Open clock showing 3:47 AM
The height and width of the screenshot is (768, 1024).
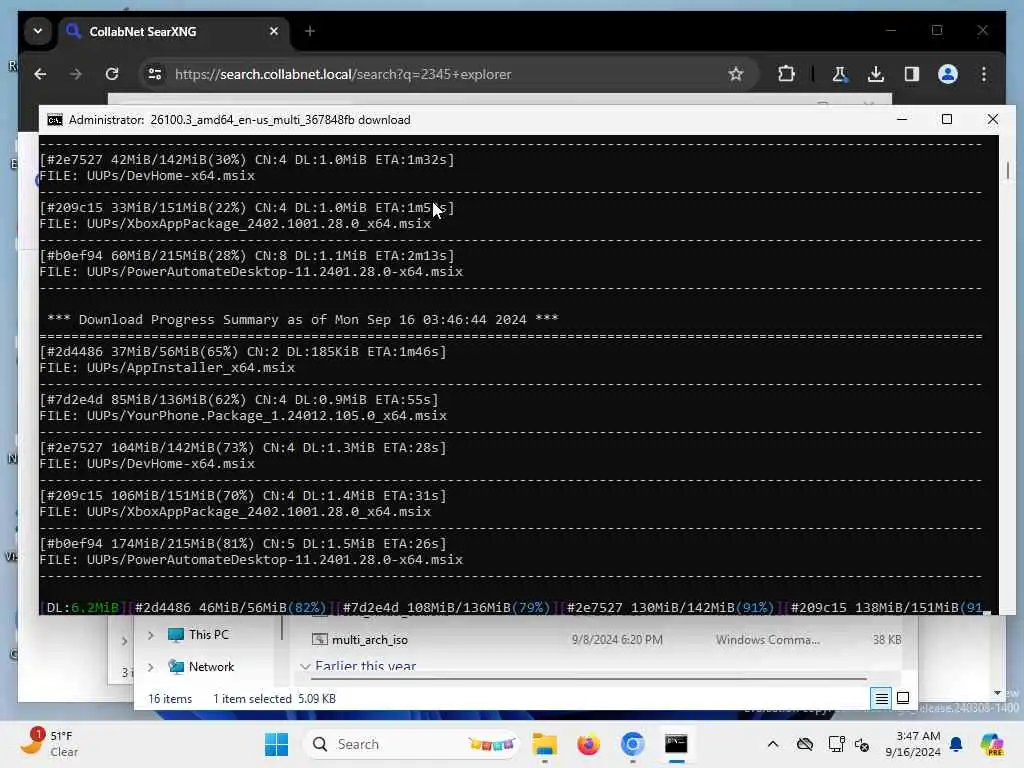[x=912, y=744]
